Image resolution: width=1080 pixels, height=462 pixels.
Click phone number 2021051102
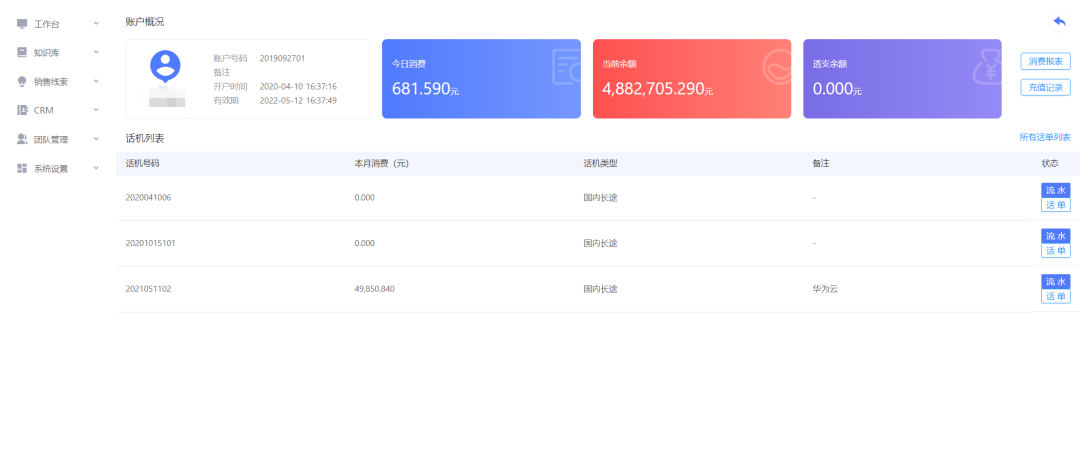click(x=149, y=289)
